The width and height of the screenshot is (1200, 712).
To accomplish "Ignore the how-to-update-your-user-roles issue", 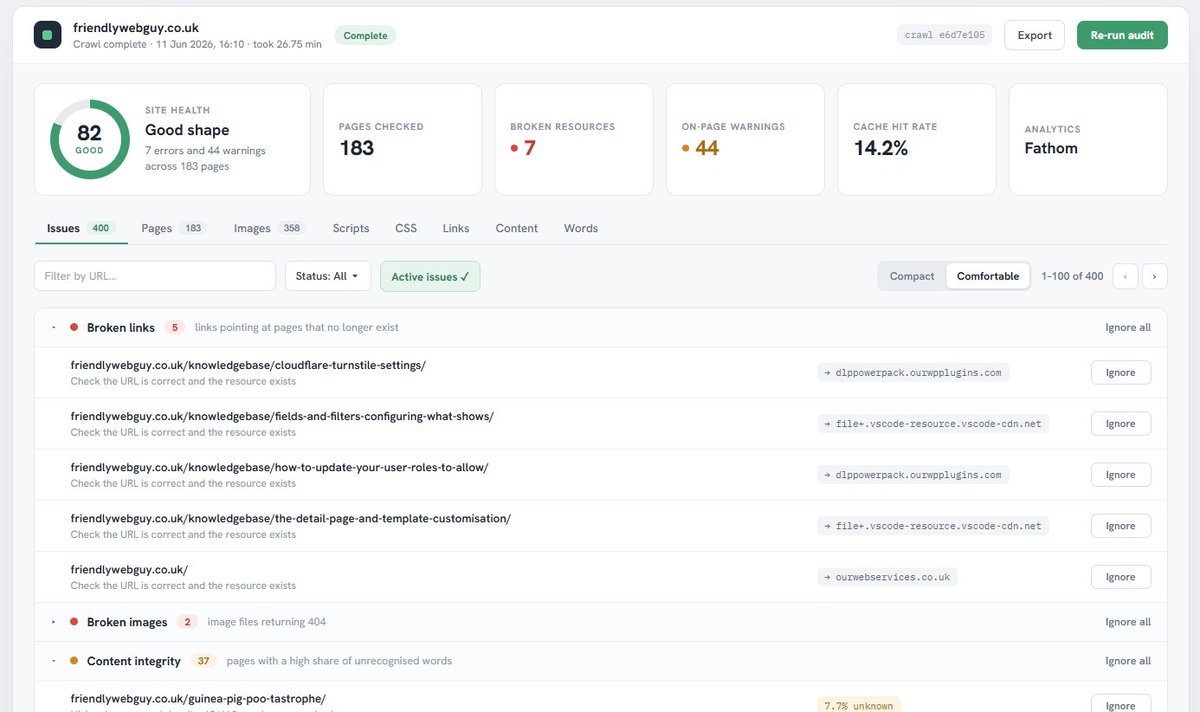I will coord(1121,474).
